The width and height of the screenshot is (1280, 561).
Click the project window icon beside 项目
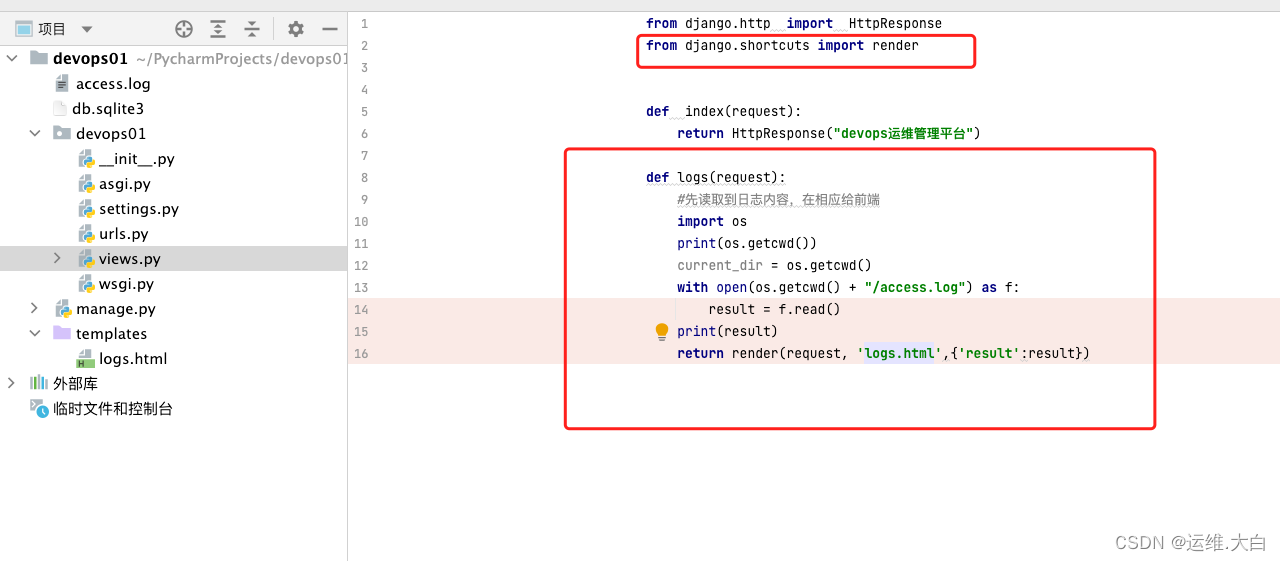(23, 29)
